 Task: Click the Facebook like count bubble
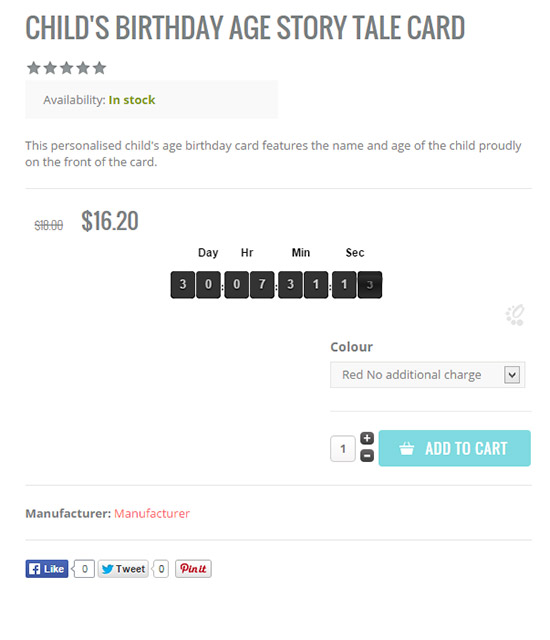pyautogui.click(x=84, y=569)
